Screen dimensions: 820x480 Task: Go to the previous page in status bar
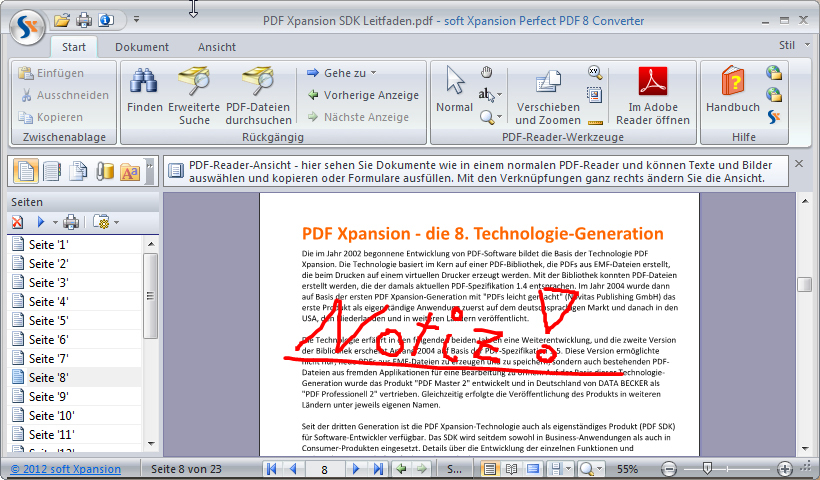pos(292,468)
